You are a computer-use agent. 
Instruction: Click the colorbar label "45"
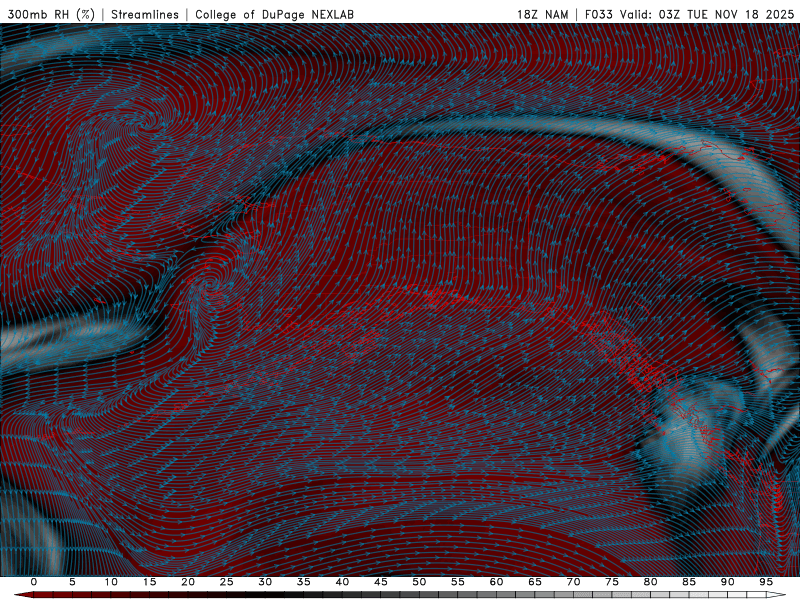pyautogui.click(x=381, y=582)
